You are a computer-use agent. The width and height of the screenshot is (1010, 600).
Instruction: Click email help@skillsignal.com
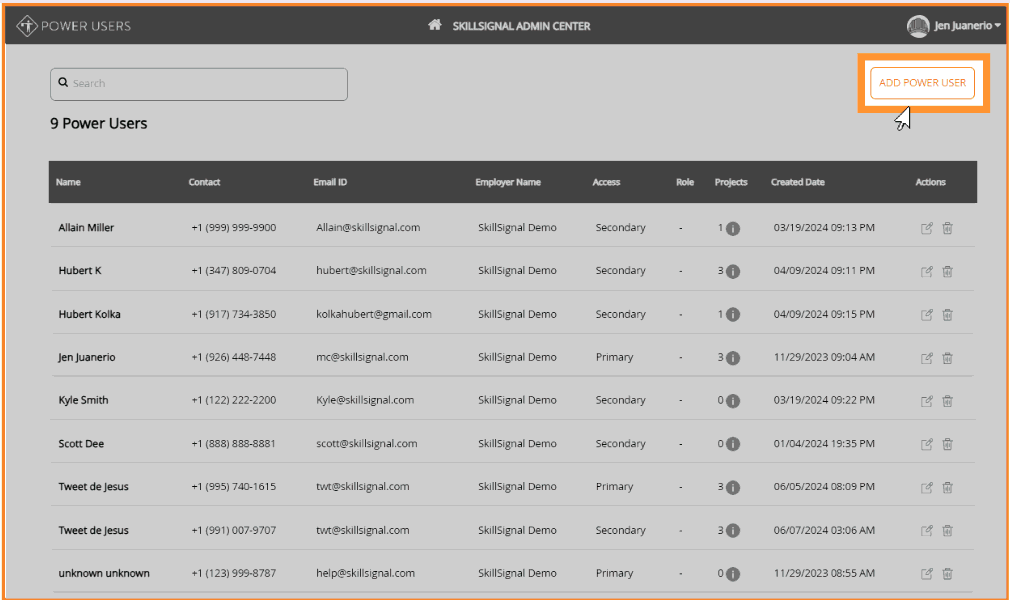(365, 573)
